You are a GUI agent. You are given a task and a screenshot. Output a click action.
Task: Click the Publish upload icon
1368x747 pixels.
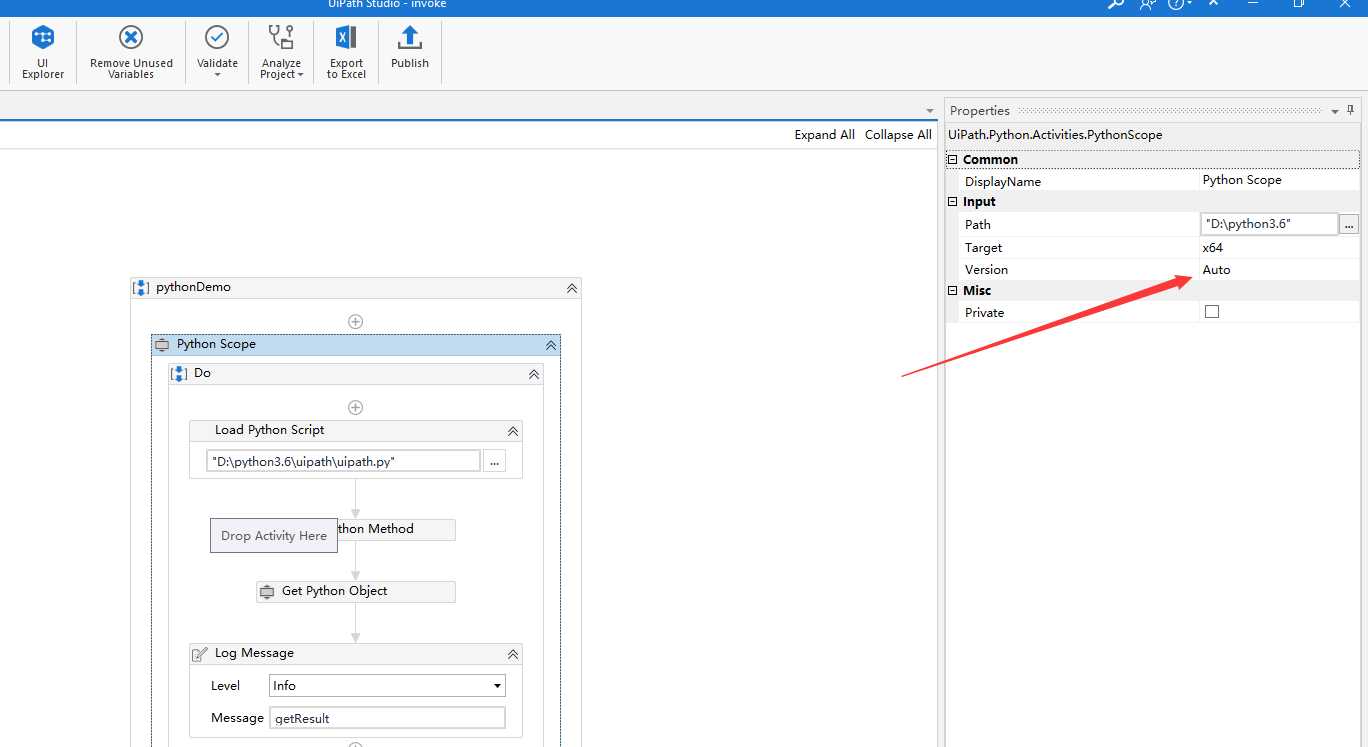pyautogui.click(x=410, y=38)
